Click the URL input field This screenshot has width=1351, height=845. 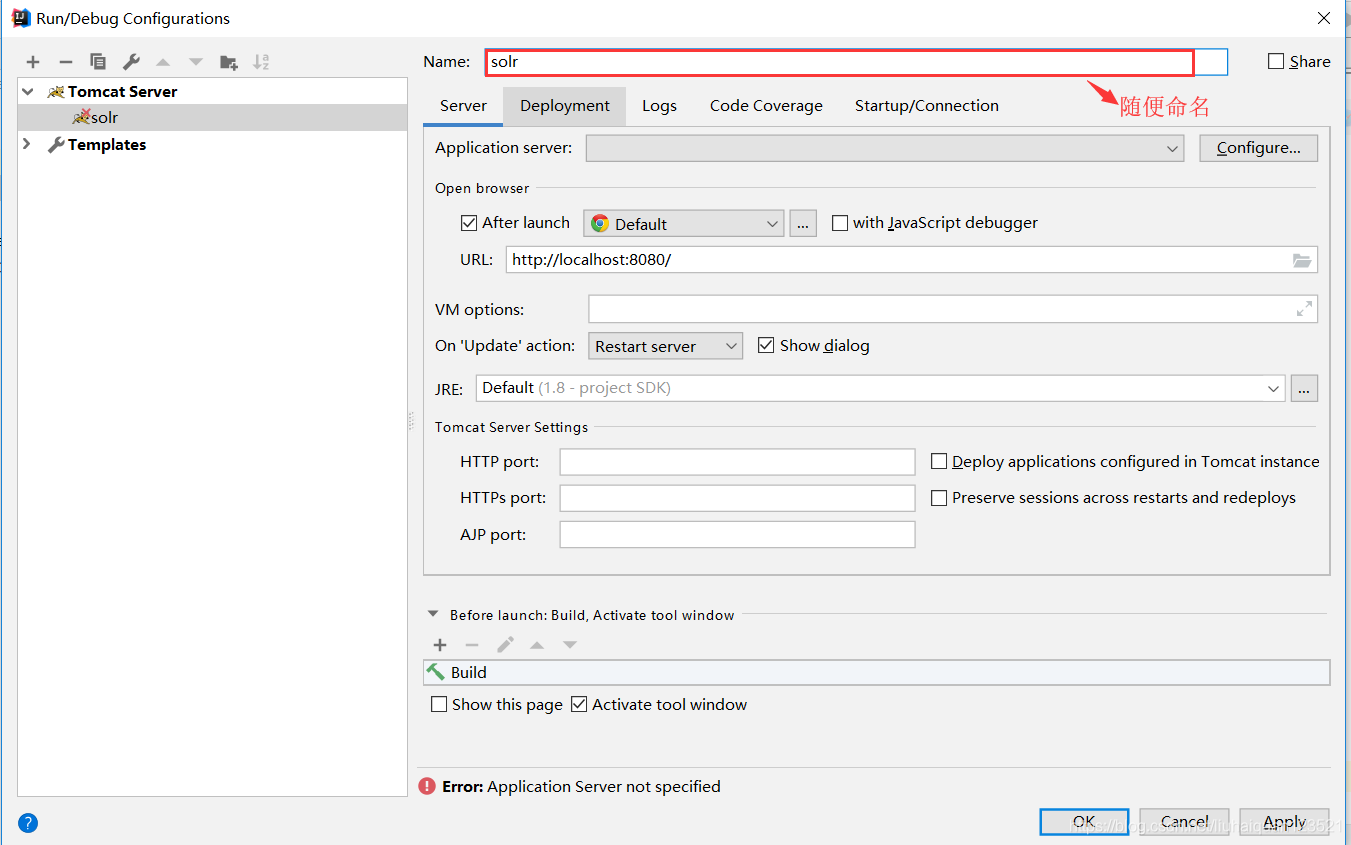tap(911, 260)
